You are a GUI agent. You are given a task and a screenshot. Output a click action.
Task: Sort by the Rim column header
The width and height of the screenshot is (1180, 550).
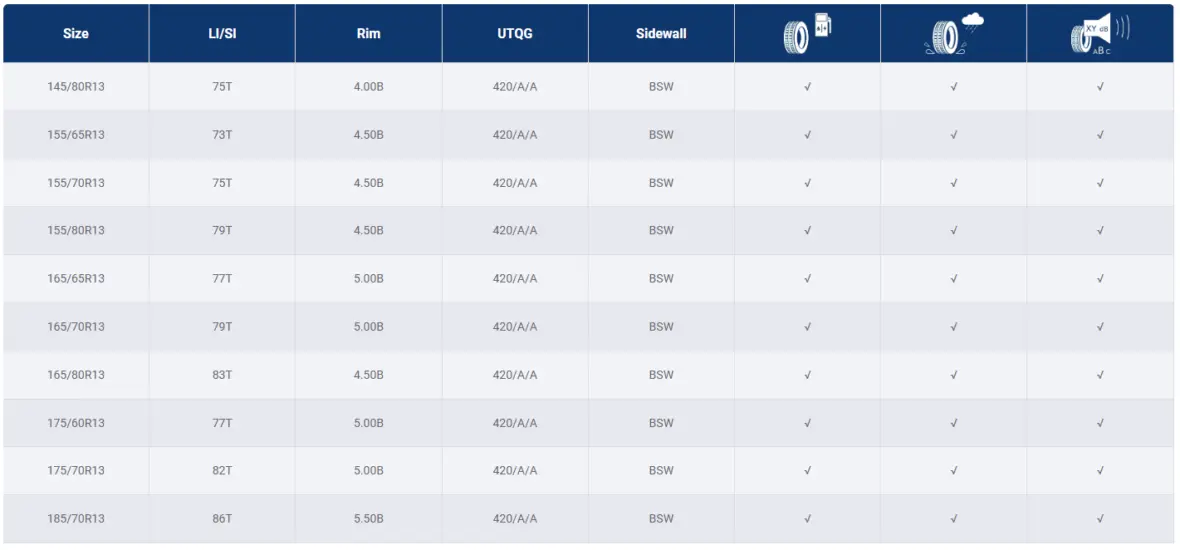368,34
